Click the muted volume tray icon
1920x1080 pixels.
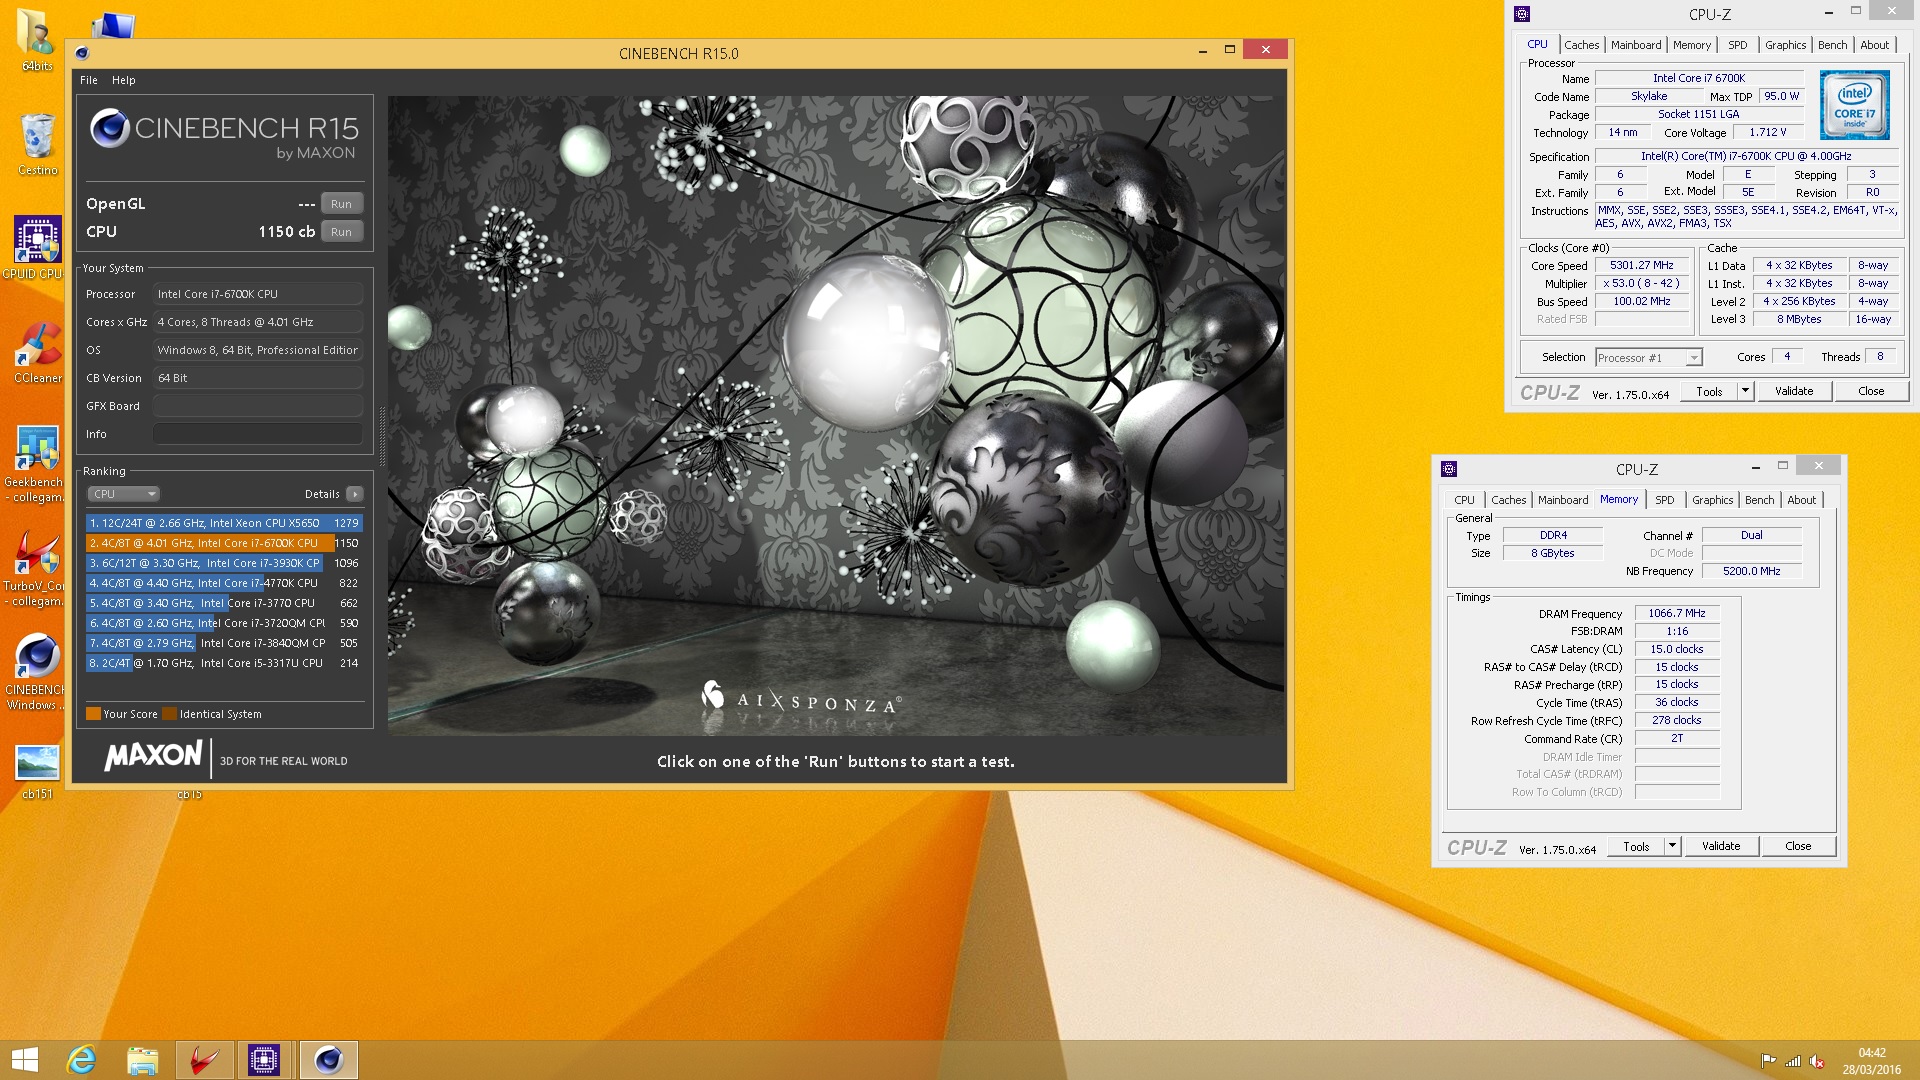[1817, 1061]
